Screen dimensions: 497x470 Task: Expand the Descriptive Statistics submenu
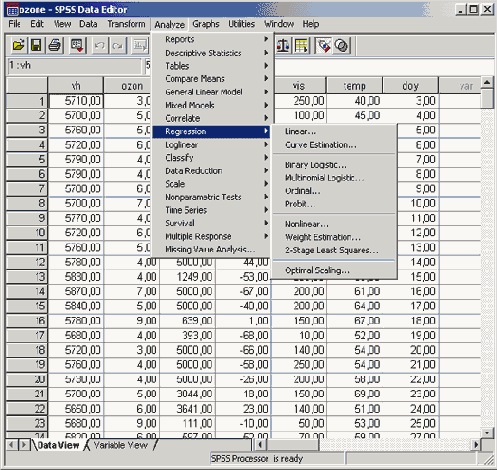point(211,53)
